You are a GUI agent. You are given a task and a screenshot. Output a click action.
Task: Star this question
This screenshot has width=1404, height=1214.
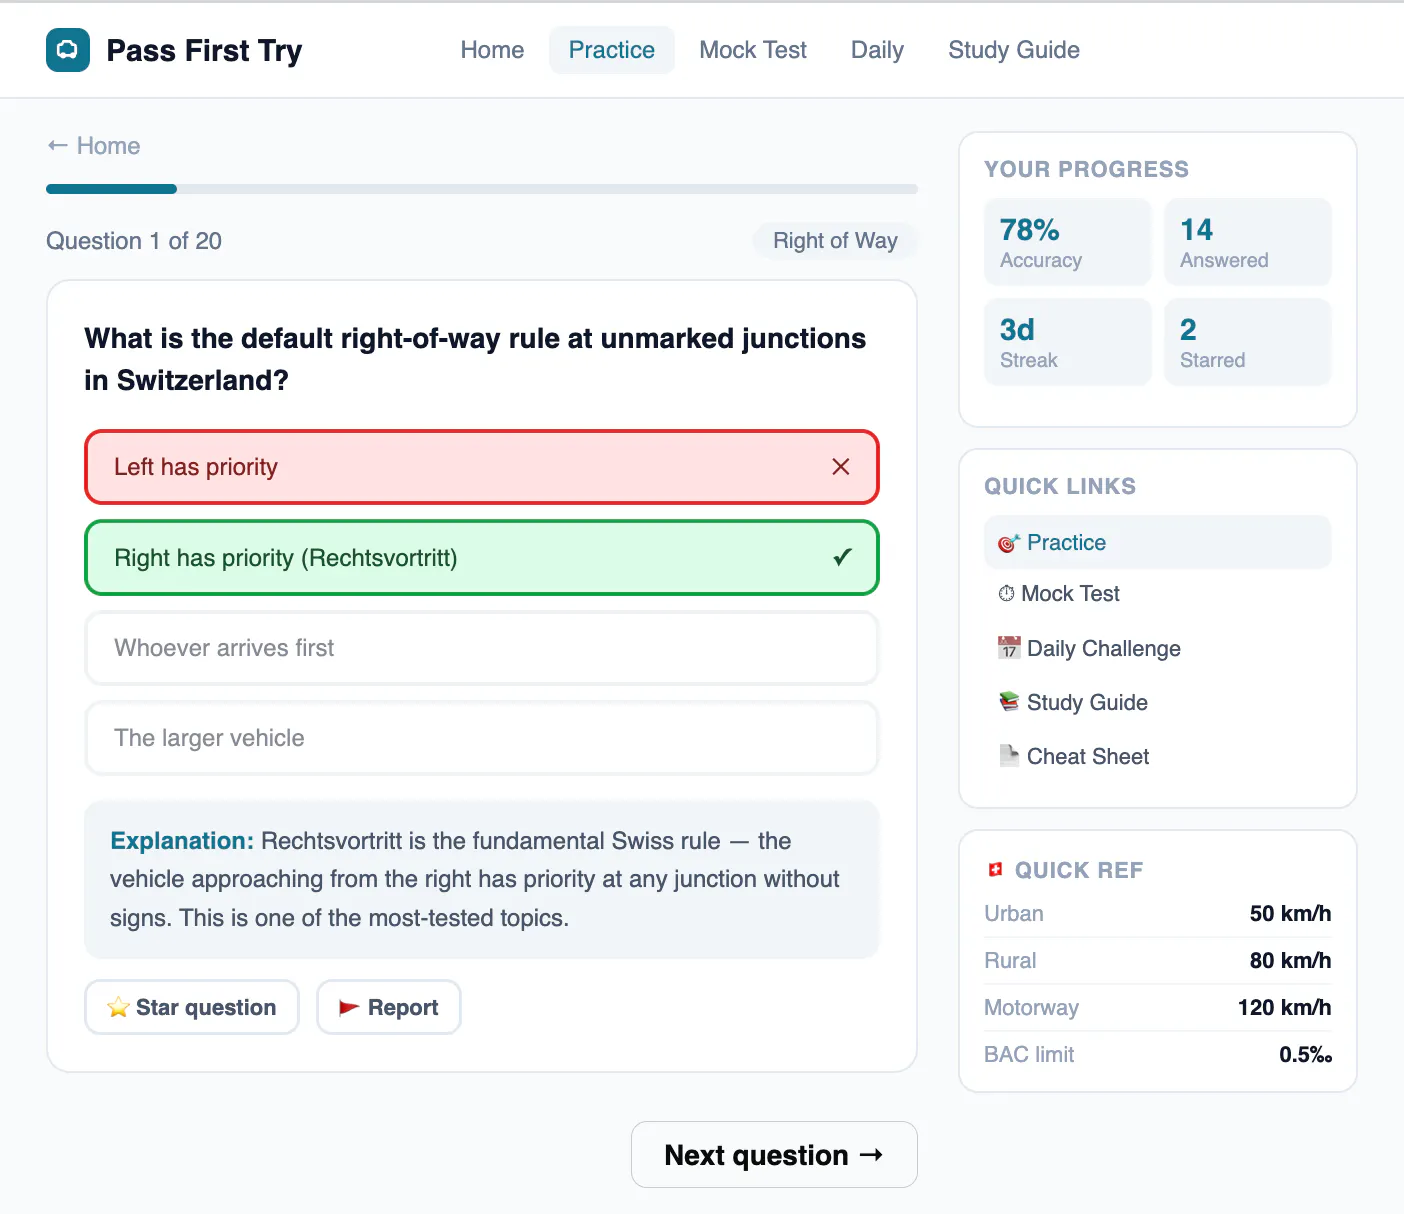192,1007
